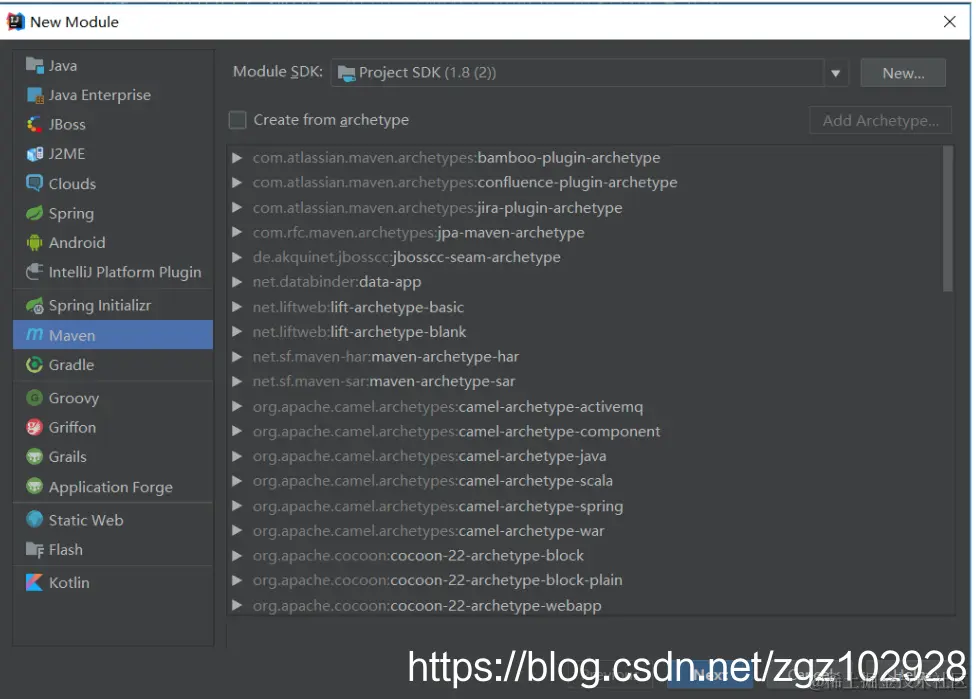Click the Maven m icon
Image resolution: width=976 pixels, height=699 pixels.
pyautogui.click(x=34, y=335)
